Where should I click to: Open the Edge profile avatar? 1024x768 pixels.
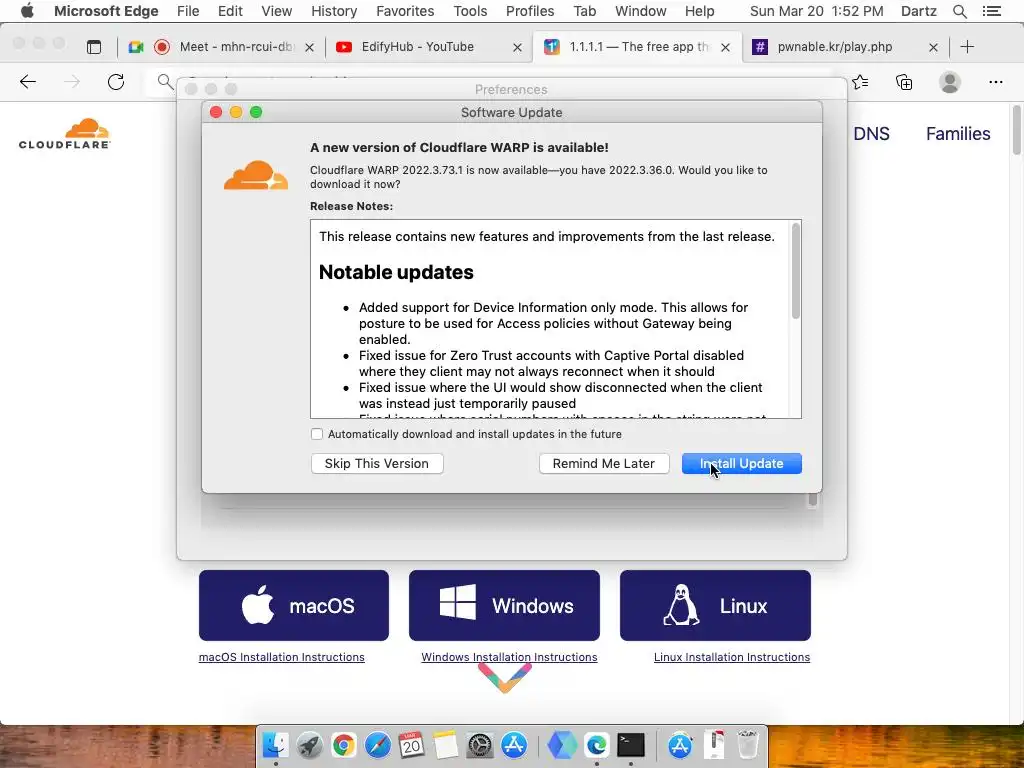(x=950, y=82)
